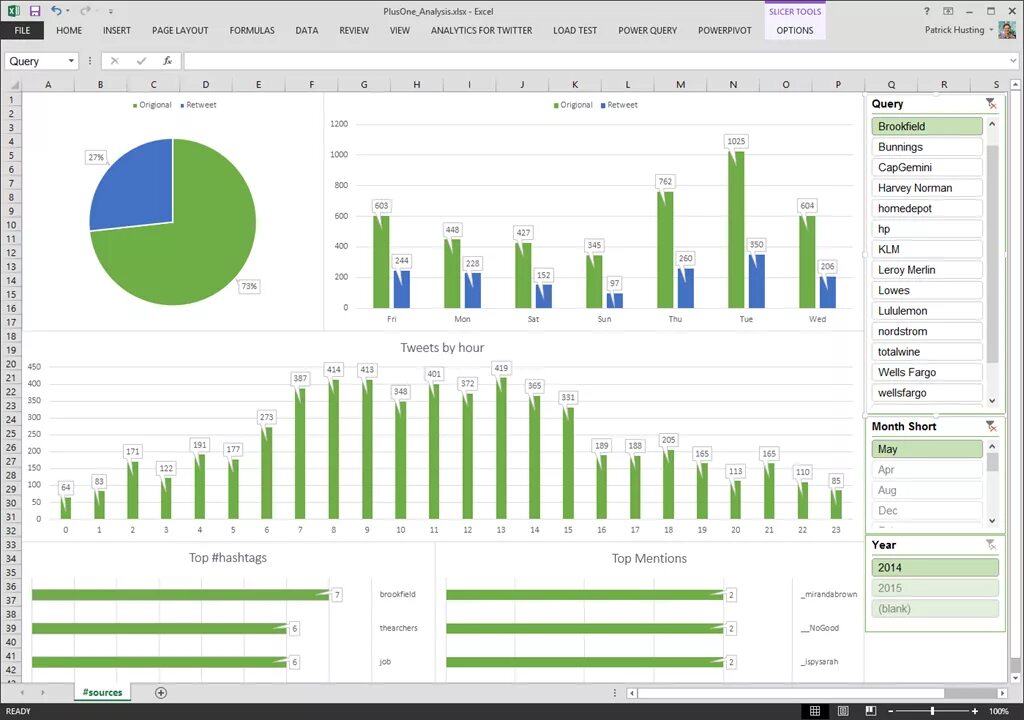1024x720 pixels.
Task: Select Wells Fargo slicer button
Action: [927, 372]
